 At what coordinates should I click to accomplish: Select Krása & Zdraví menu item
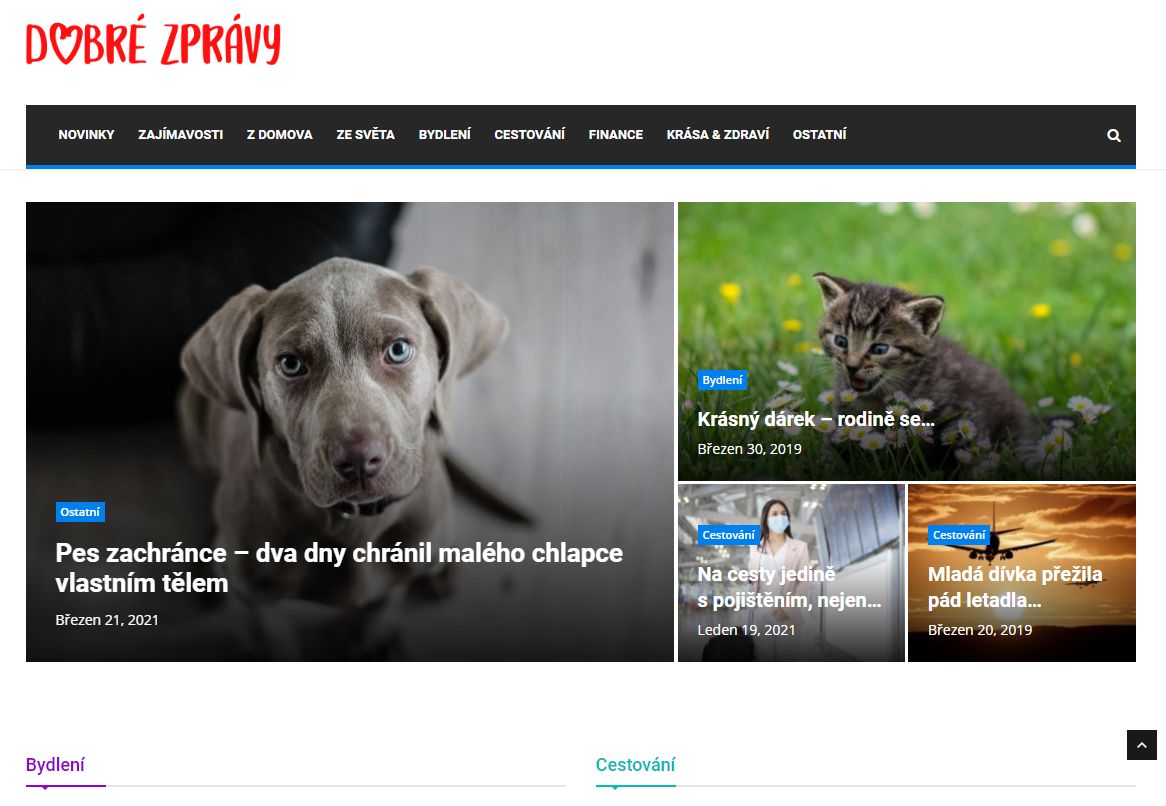click(x=718, y=135)
